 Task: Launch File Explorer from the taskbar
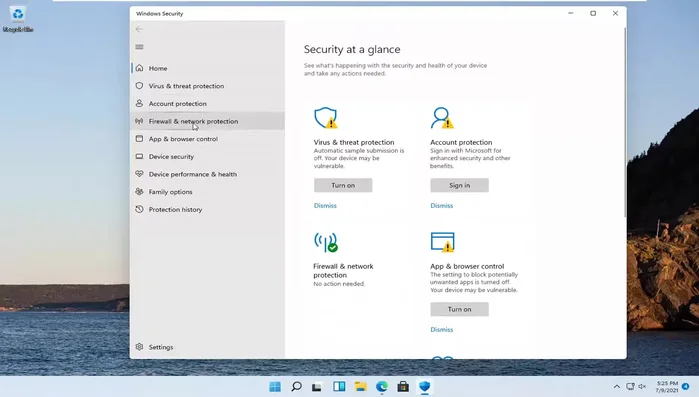[x=361, y=386]
